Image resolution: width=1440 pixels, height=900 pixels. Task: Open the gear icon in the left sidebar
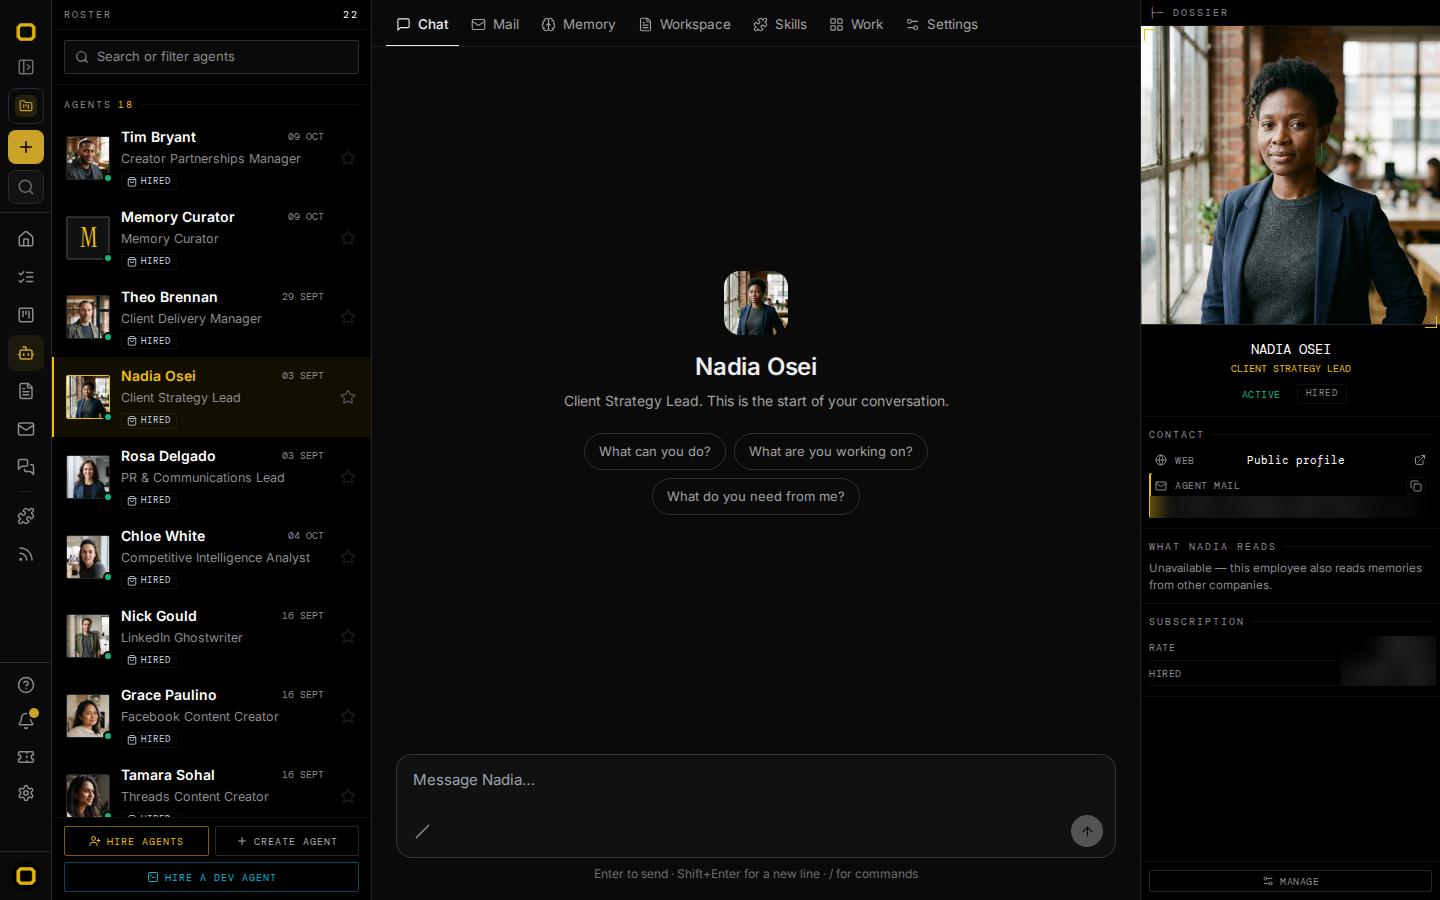click(x=26, y=793)
